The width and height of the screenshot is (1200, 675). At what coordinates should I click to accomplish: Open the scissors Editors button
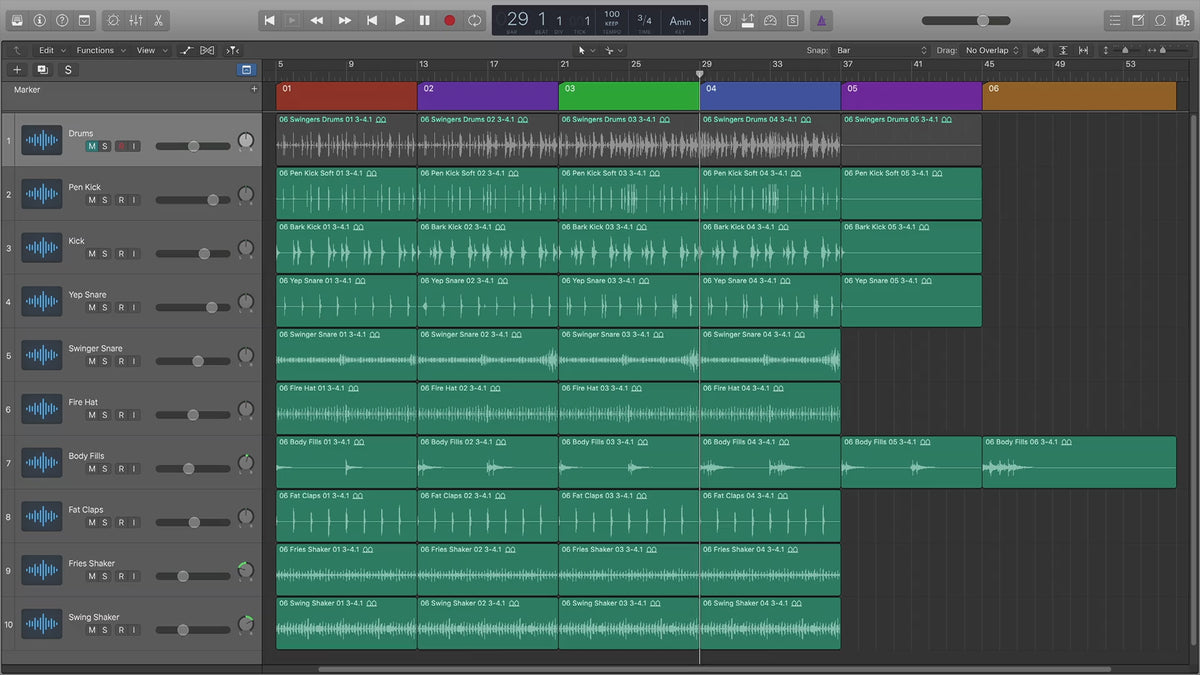click(159, 20)
